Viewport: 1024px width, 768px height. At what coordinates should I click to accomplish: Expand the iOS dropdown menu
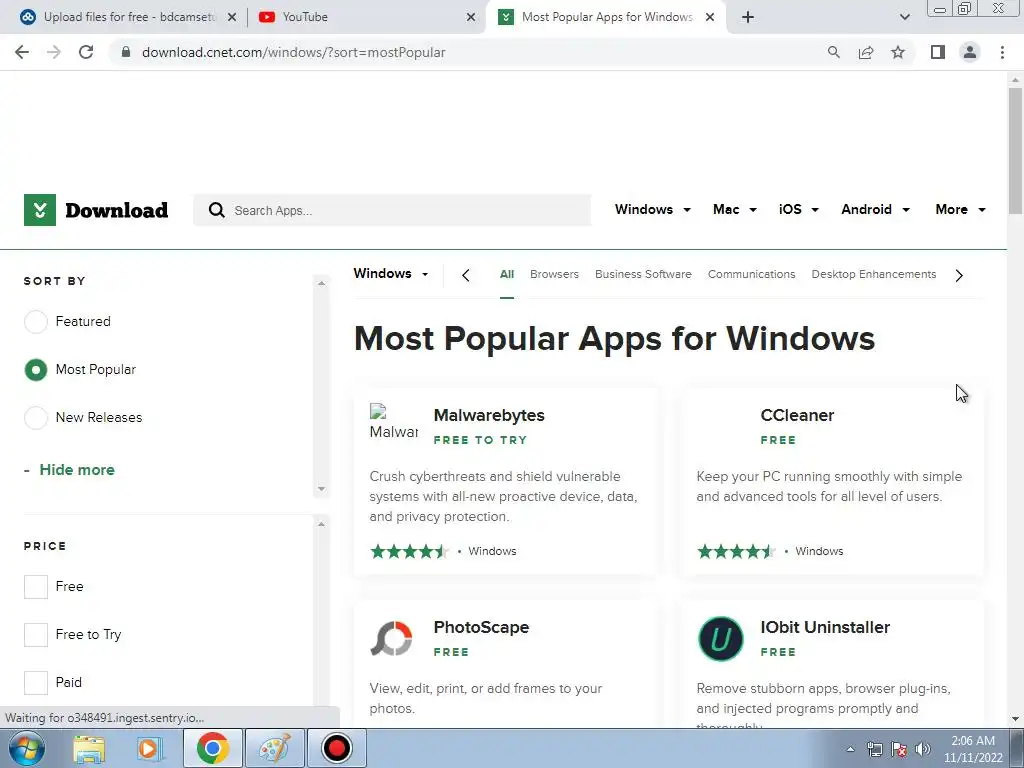pyautogui.click(x=799, y=210)
